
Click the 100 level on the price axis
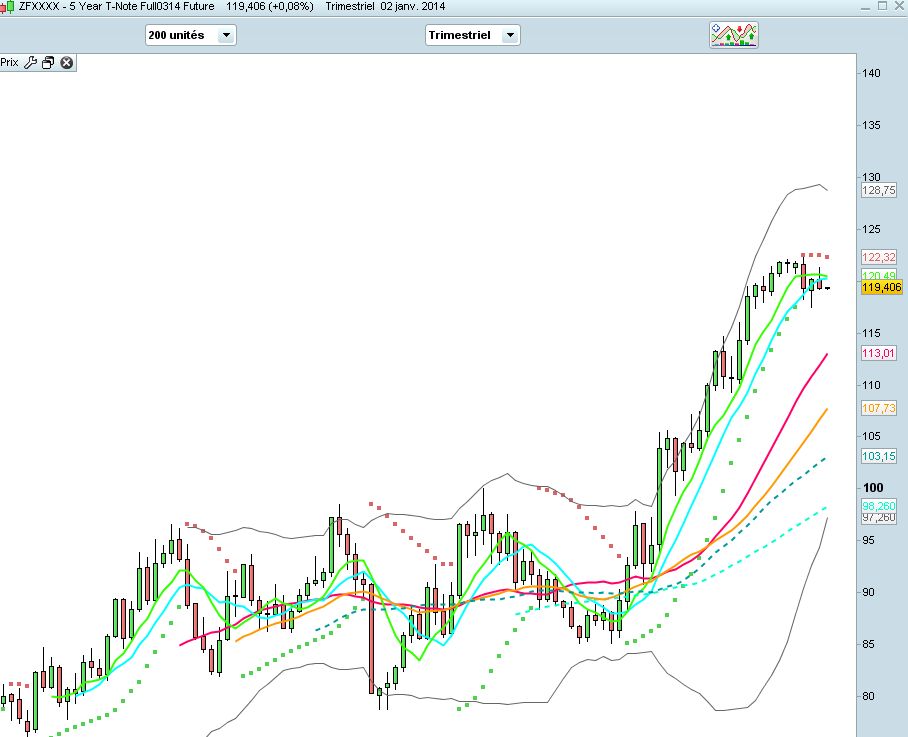(875, 487)
